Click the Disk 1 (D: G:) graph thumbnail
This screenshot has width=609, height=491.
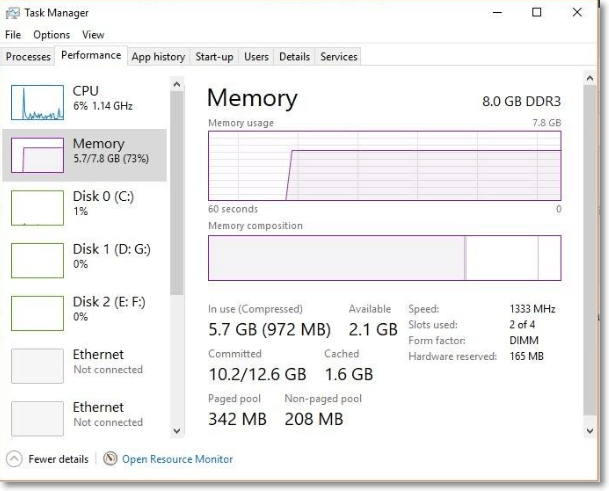coord(37,260)
